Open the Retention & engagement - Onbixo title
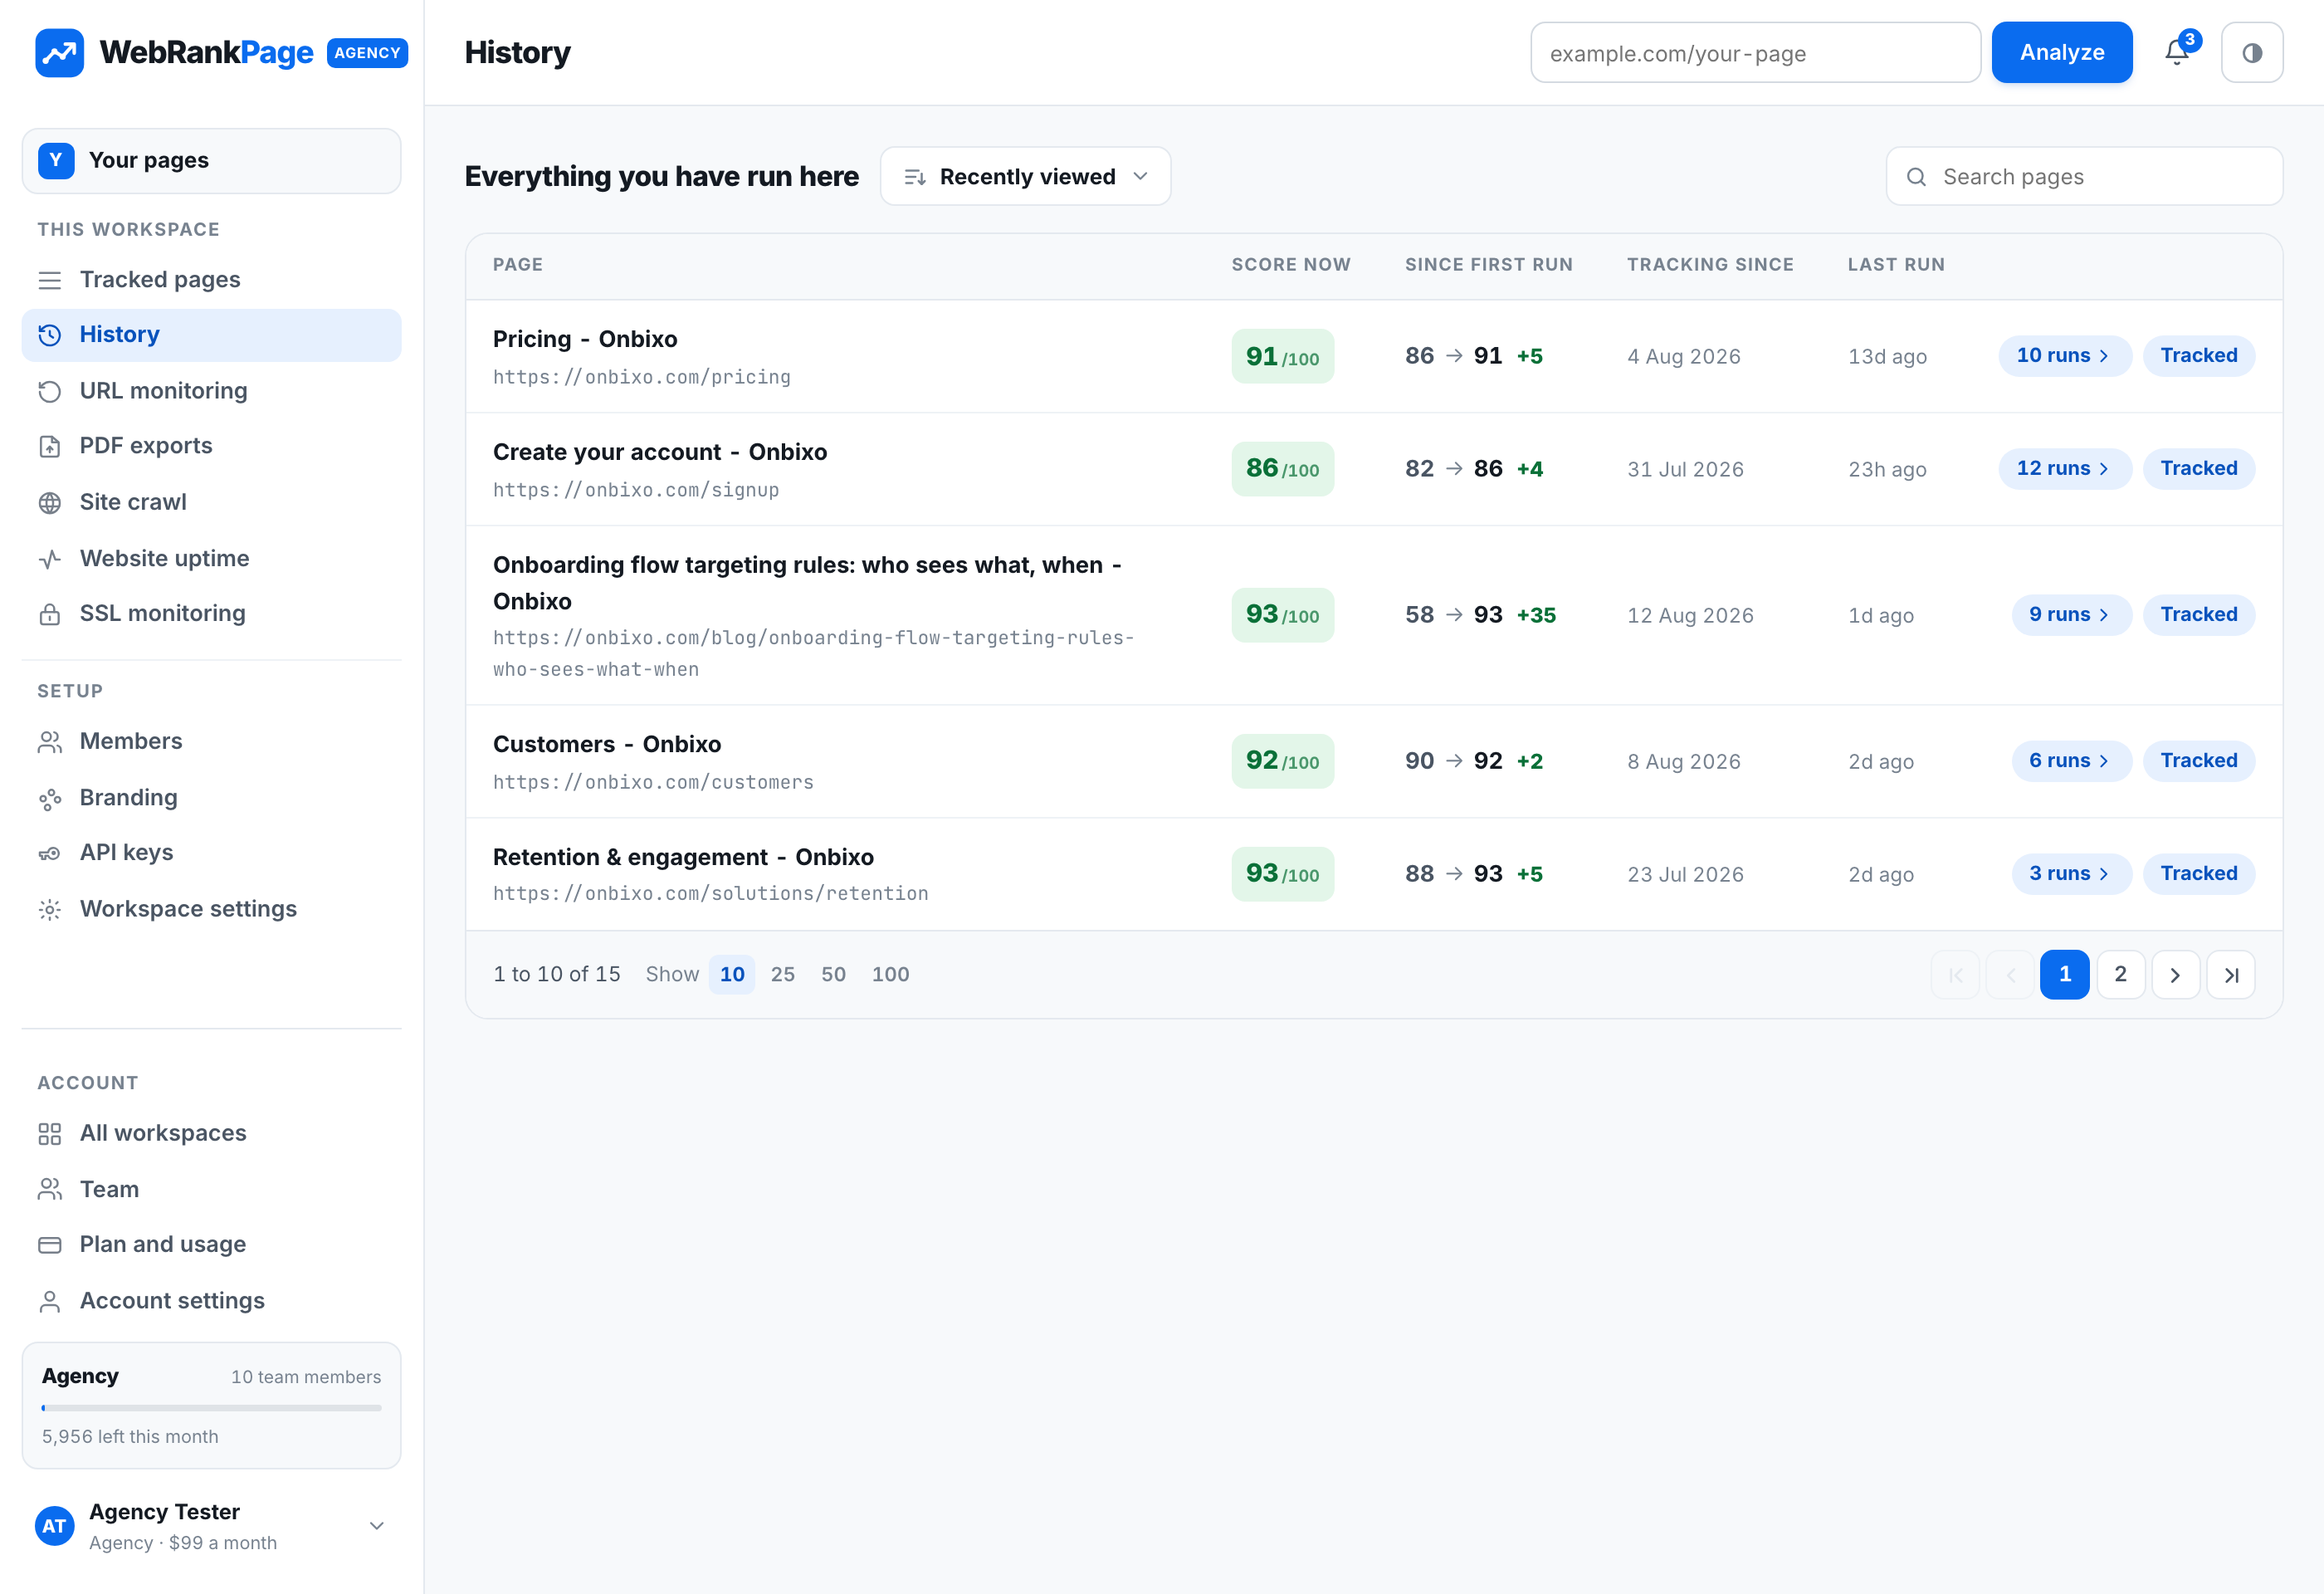The image size is (2324, 1594). pos(683,857)
